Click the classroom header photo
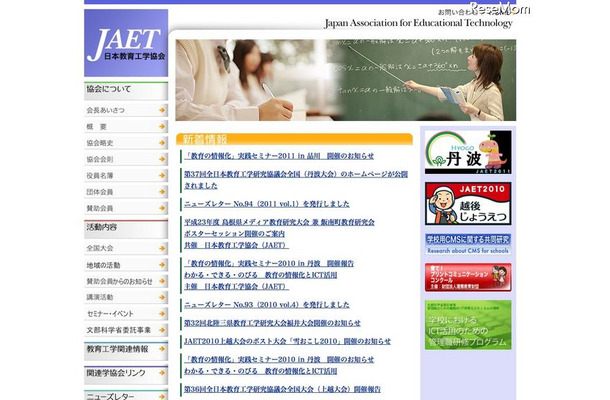Image resolution: width=610 pixels, height=400 pixels. (x=346, y=80)
